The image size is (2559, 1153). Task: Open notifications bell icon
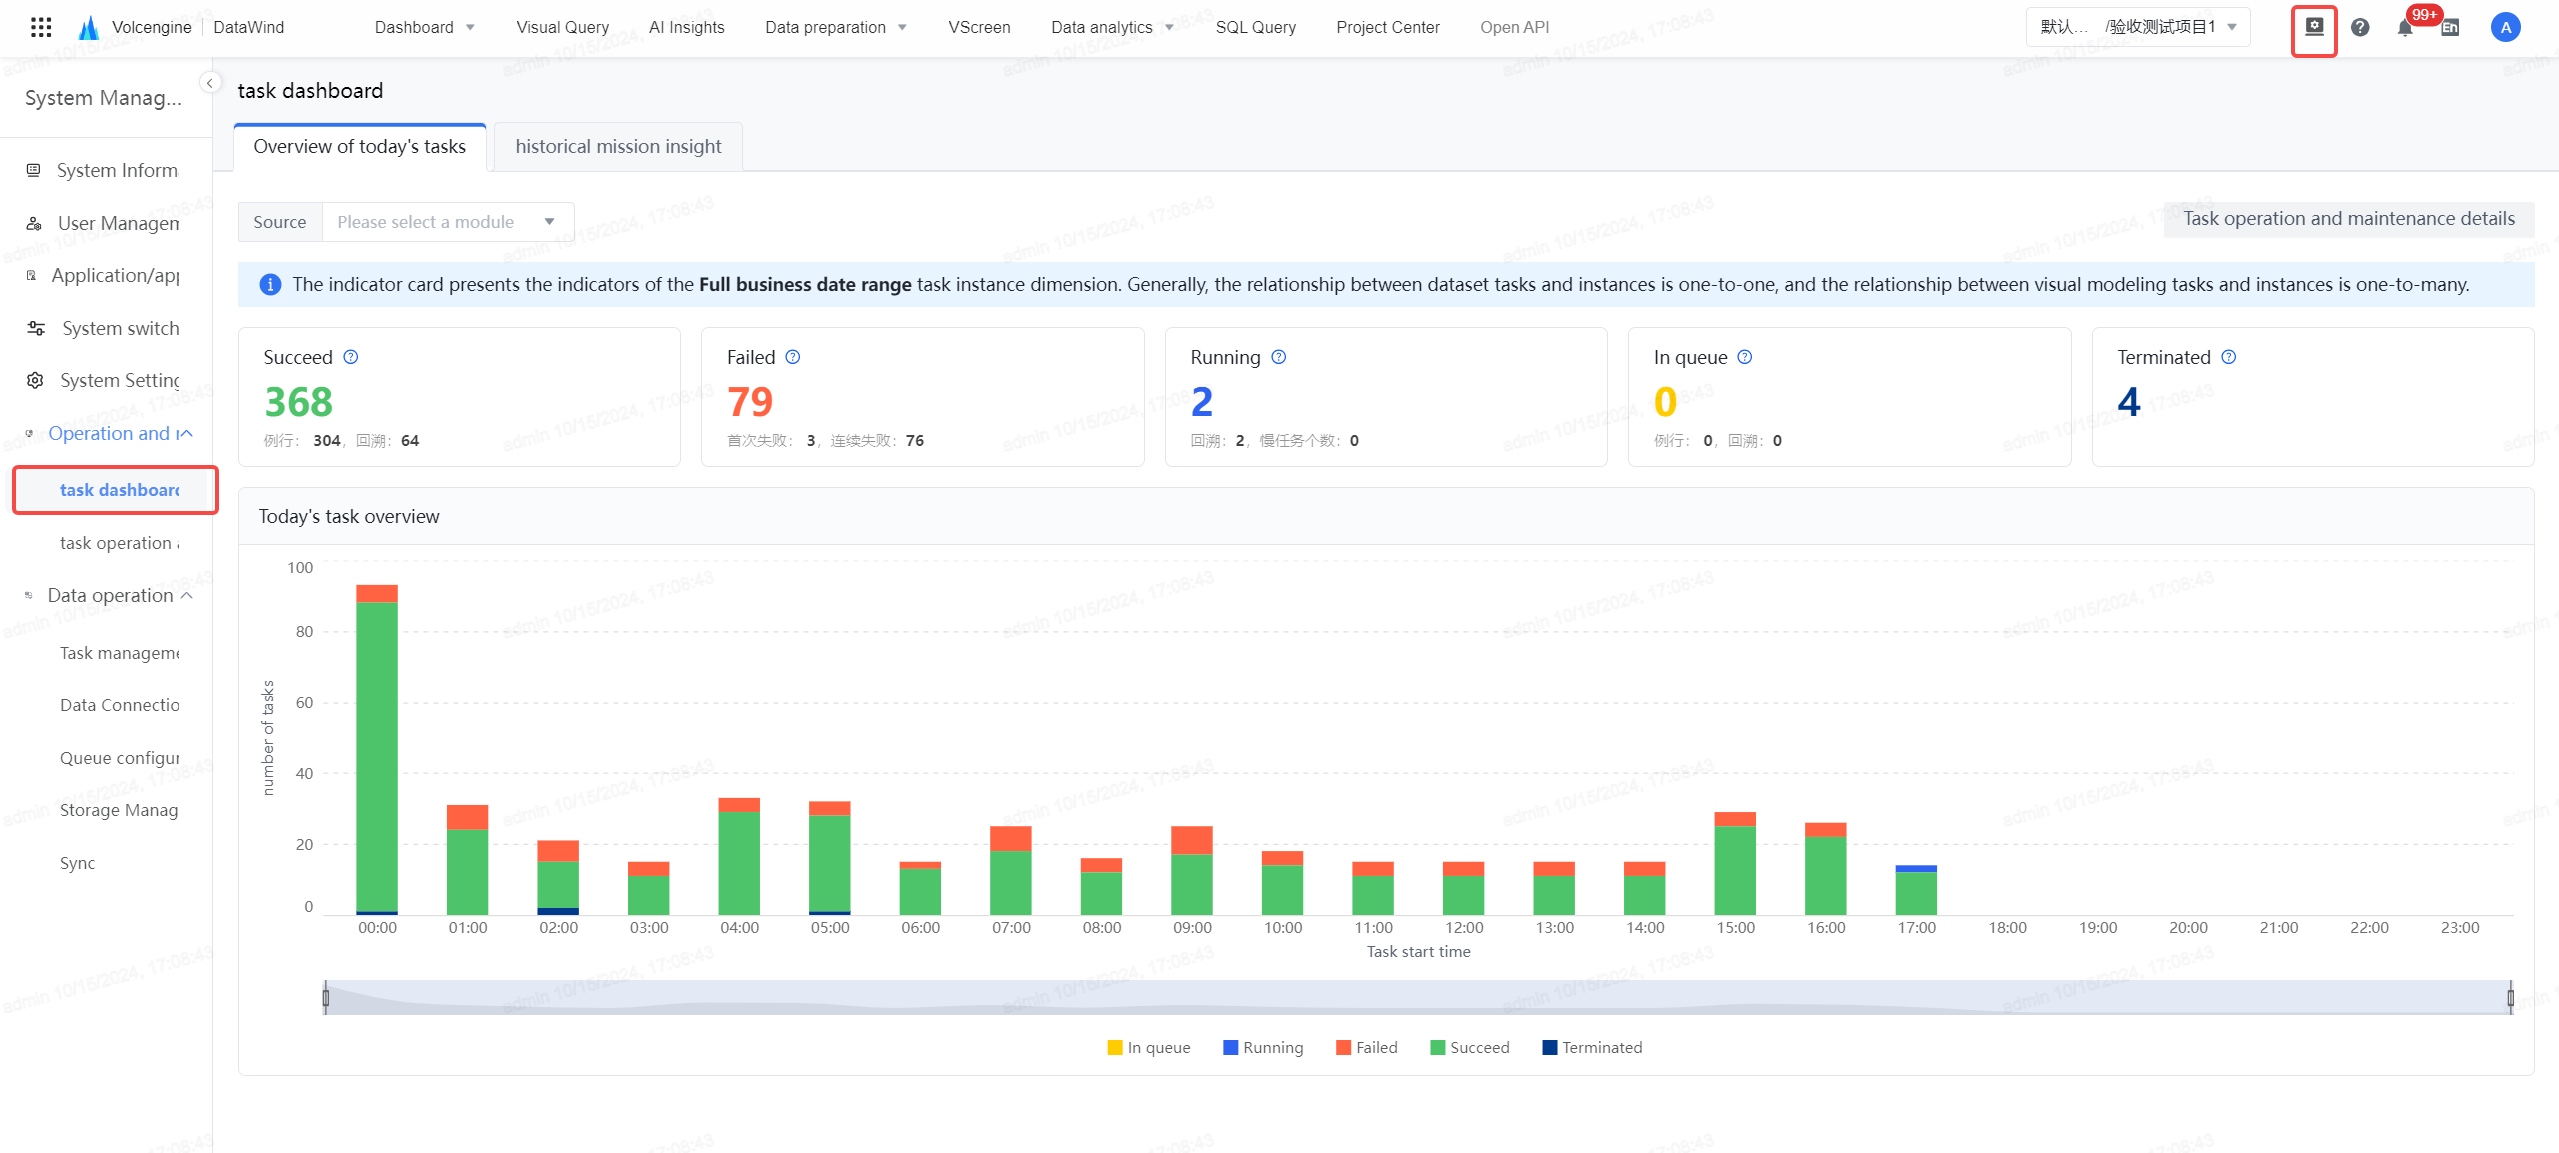(x=2405, y=28)
